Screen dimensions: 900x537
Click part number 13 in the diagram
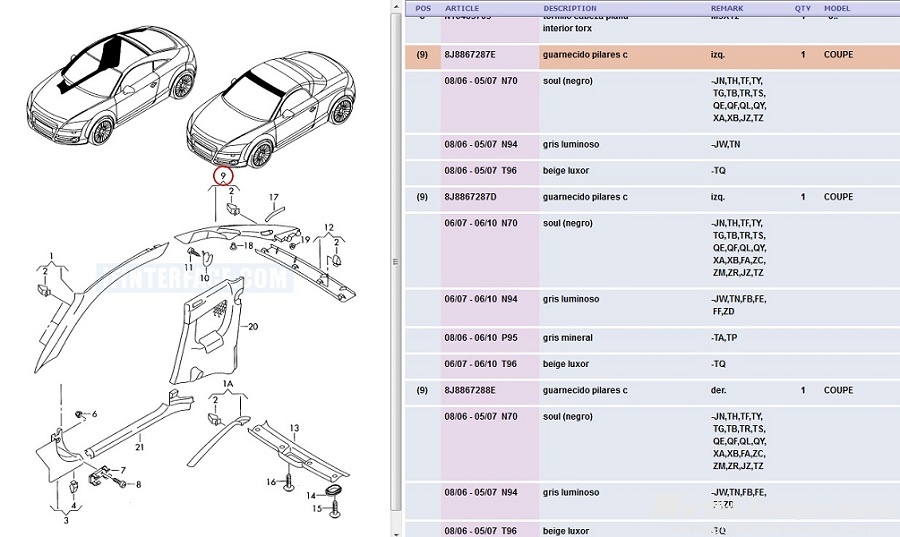pos(294,428)
